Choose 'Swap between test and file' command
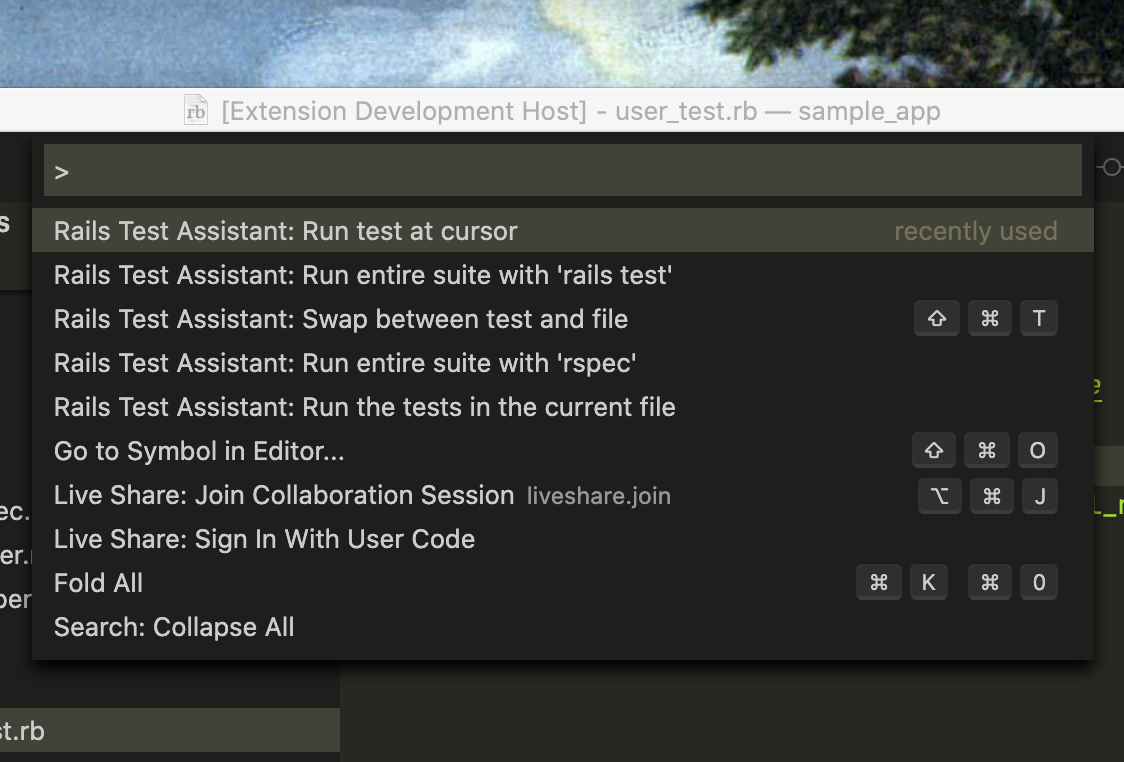1124x762 pixels. pyautogui.click(x=563, y=319)
